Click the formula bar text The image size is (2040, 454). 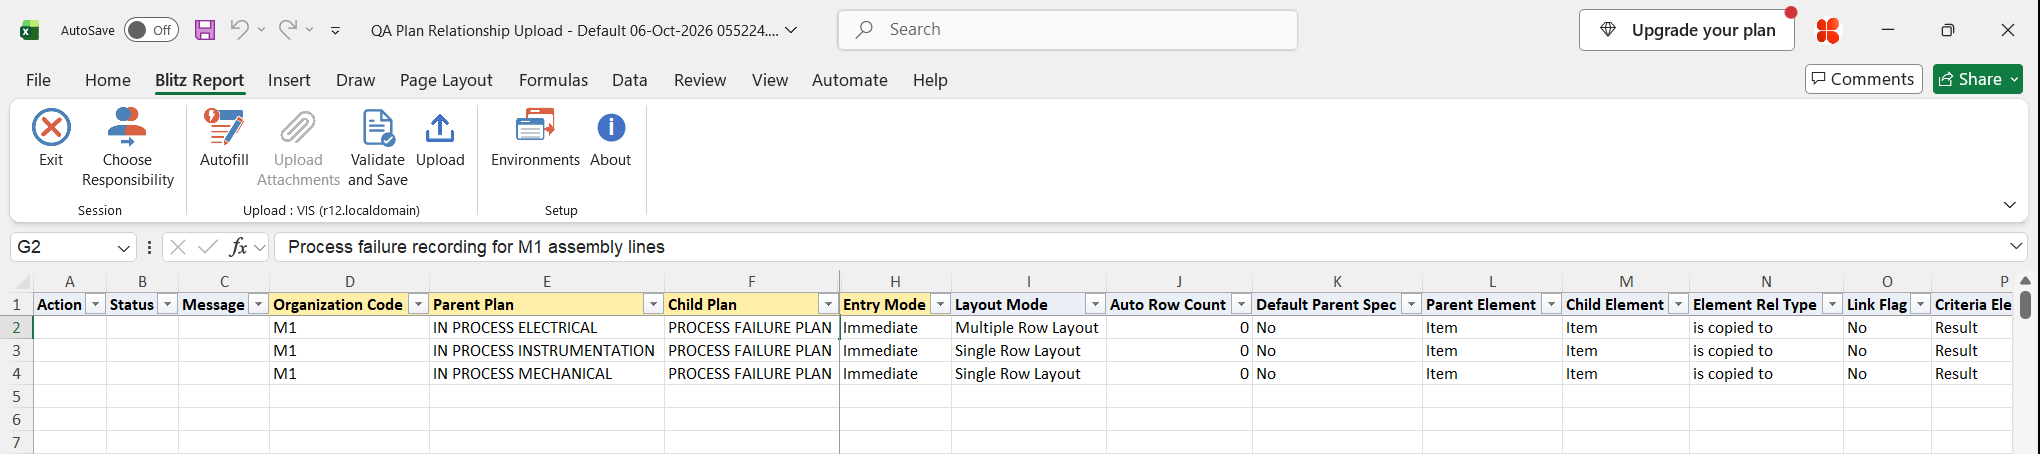[x=476, y=247]
